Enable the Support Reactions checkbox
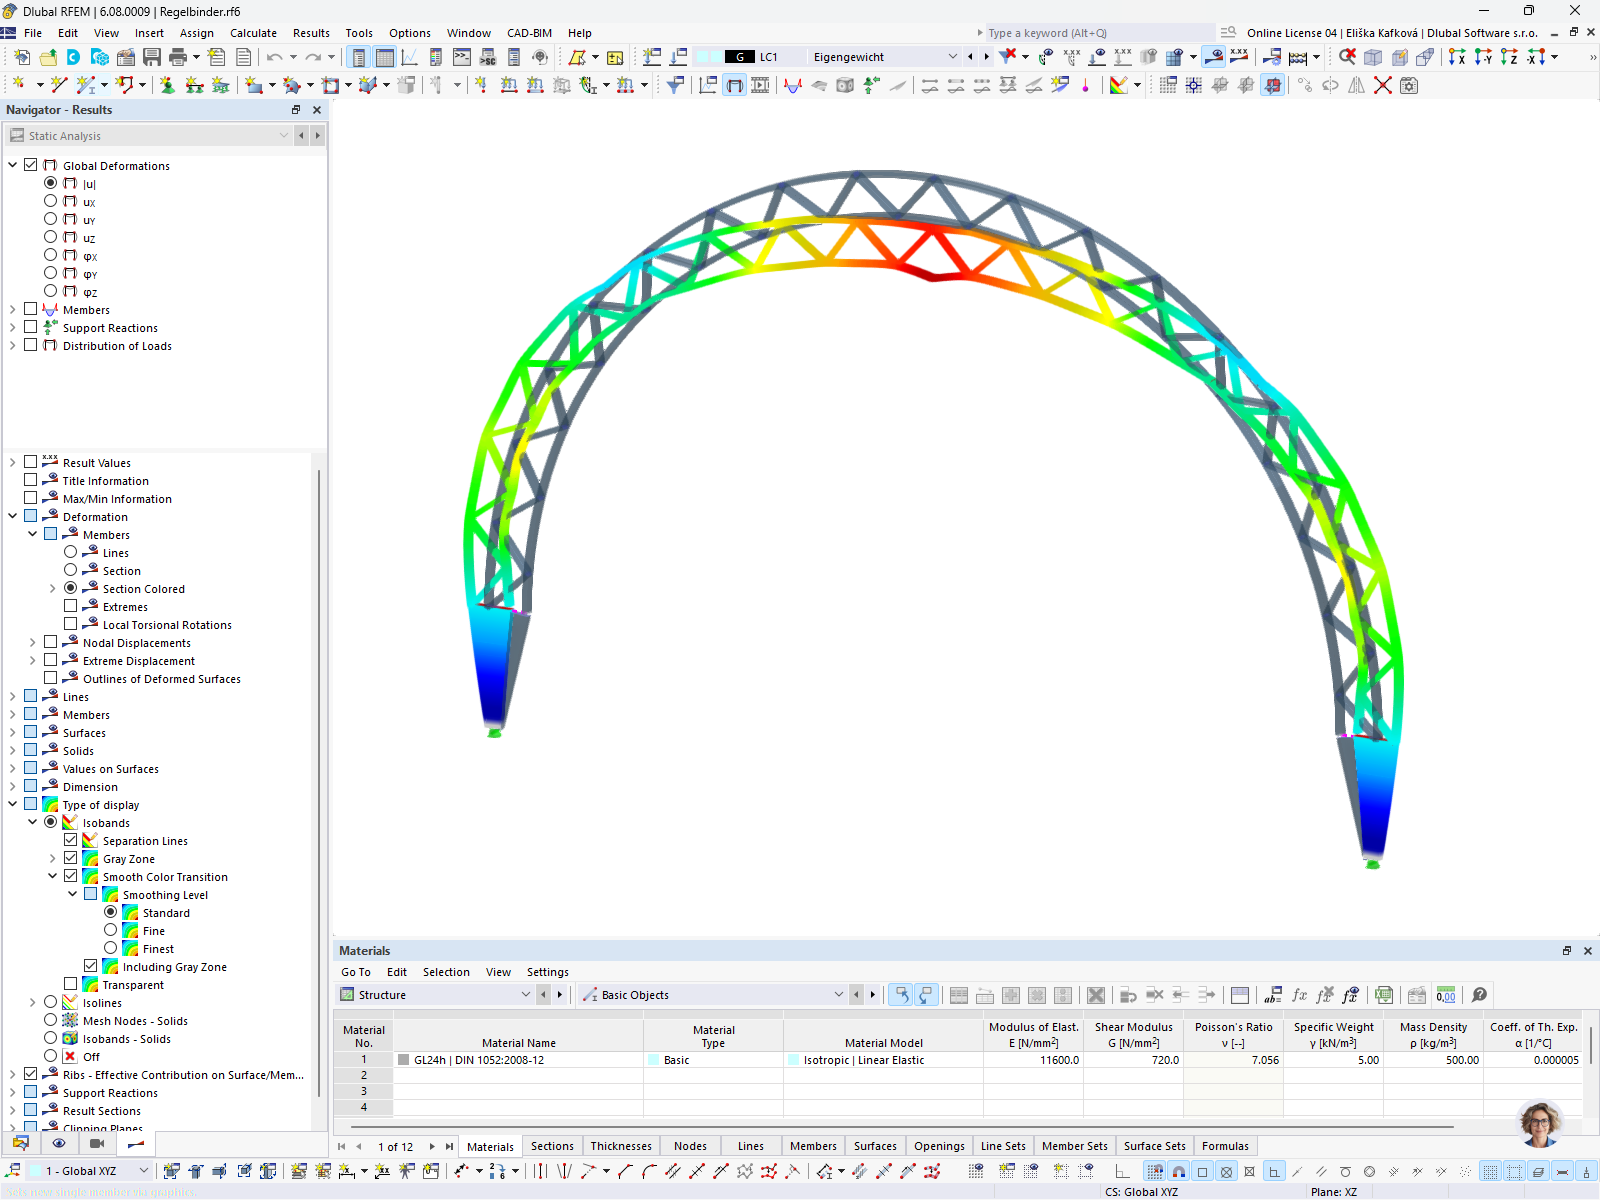The width and height of the screenshot is (1600, 1200). pos(31,327)
